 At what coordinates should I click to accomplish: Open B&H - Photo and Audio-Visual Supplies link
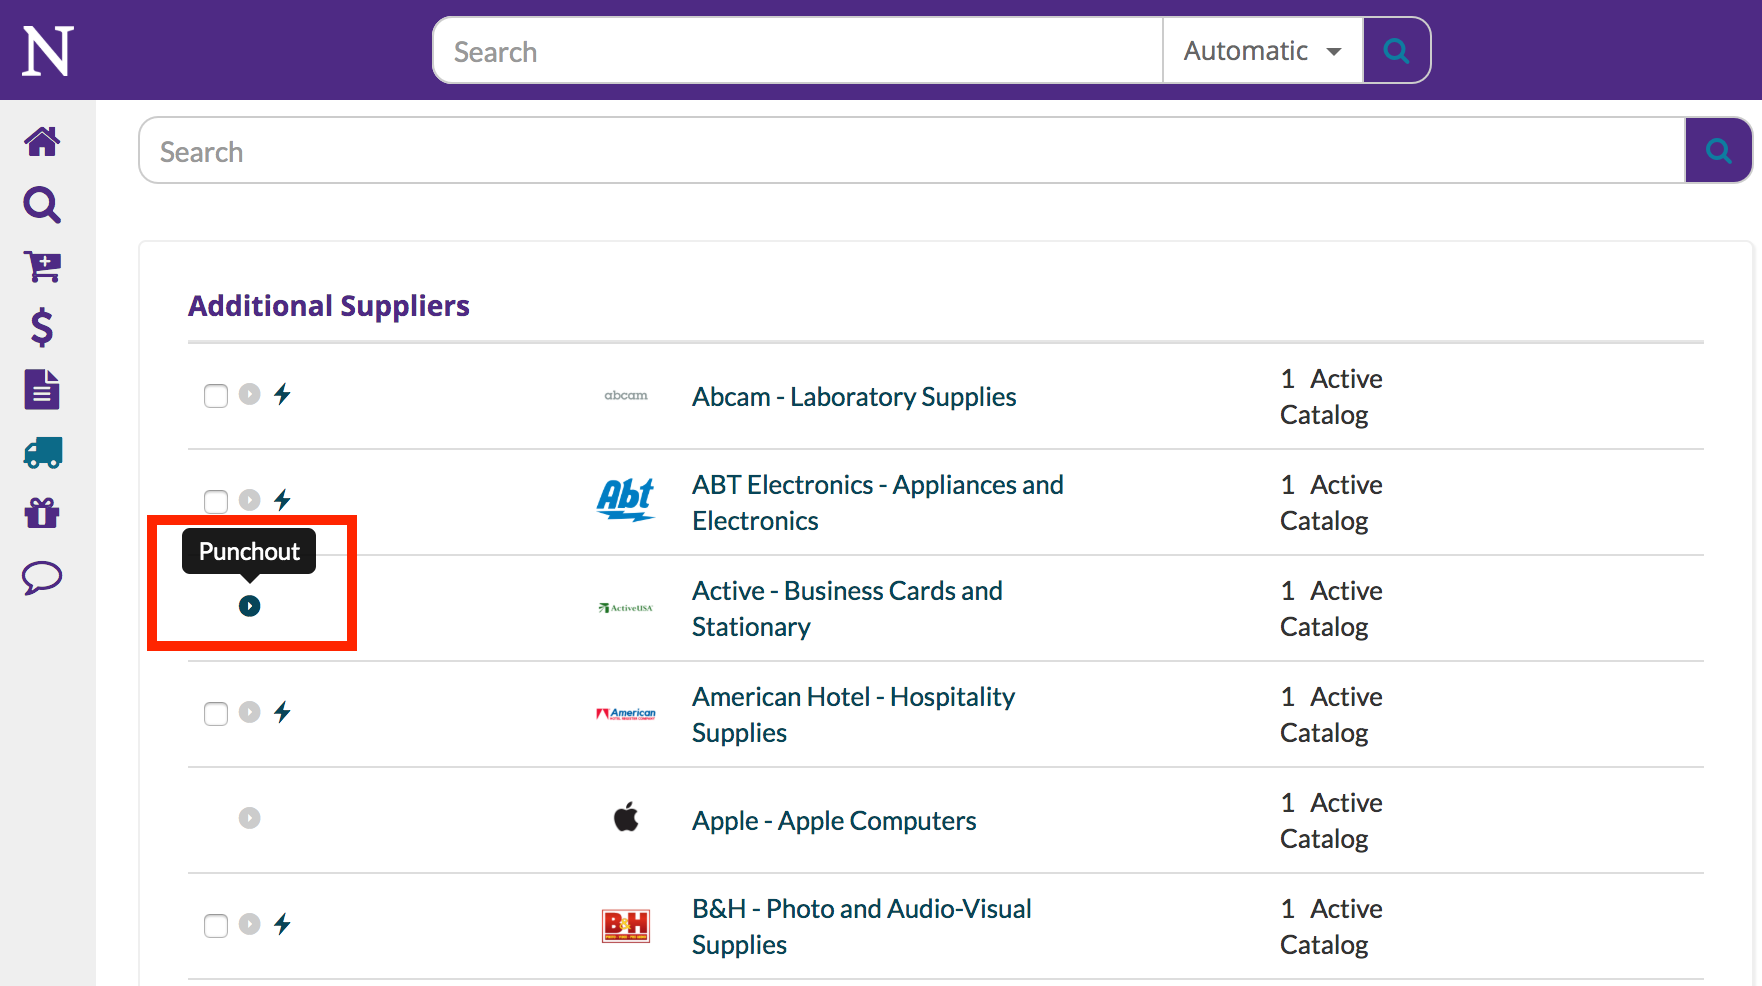(x=862, y=927)
